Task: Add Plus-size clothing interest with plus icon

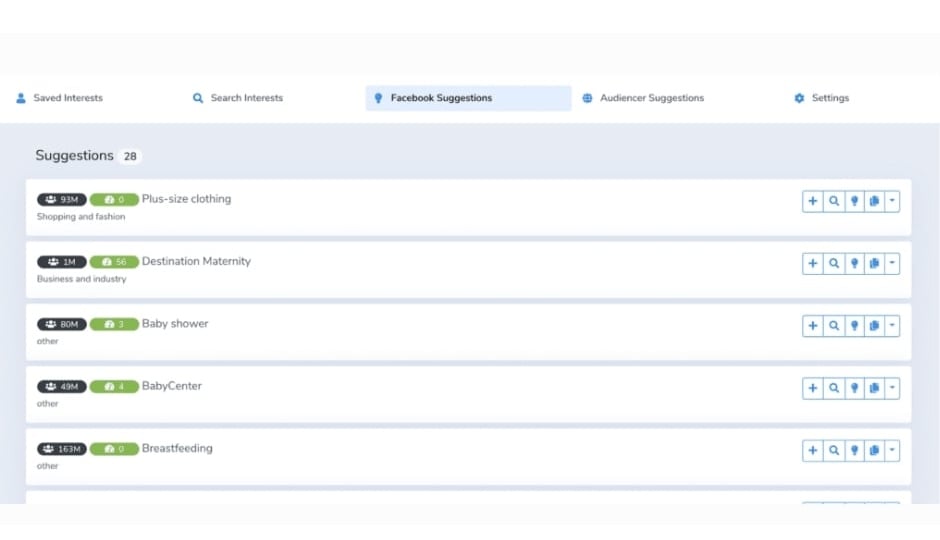Action: (812, 201)
